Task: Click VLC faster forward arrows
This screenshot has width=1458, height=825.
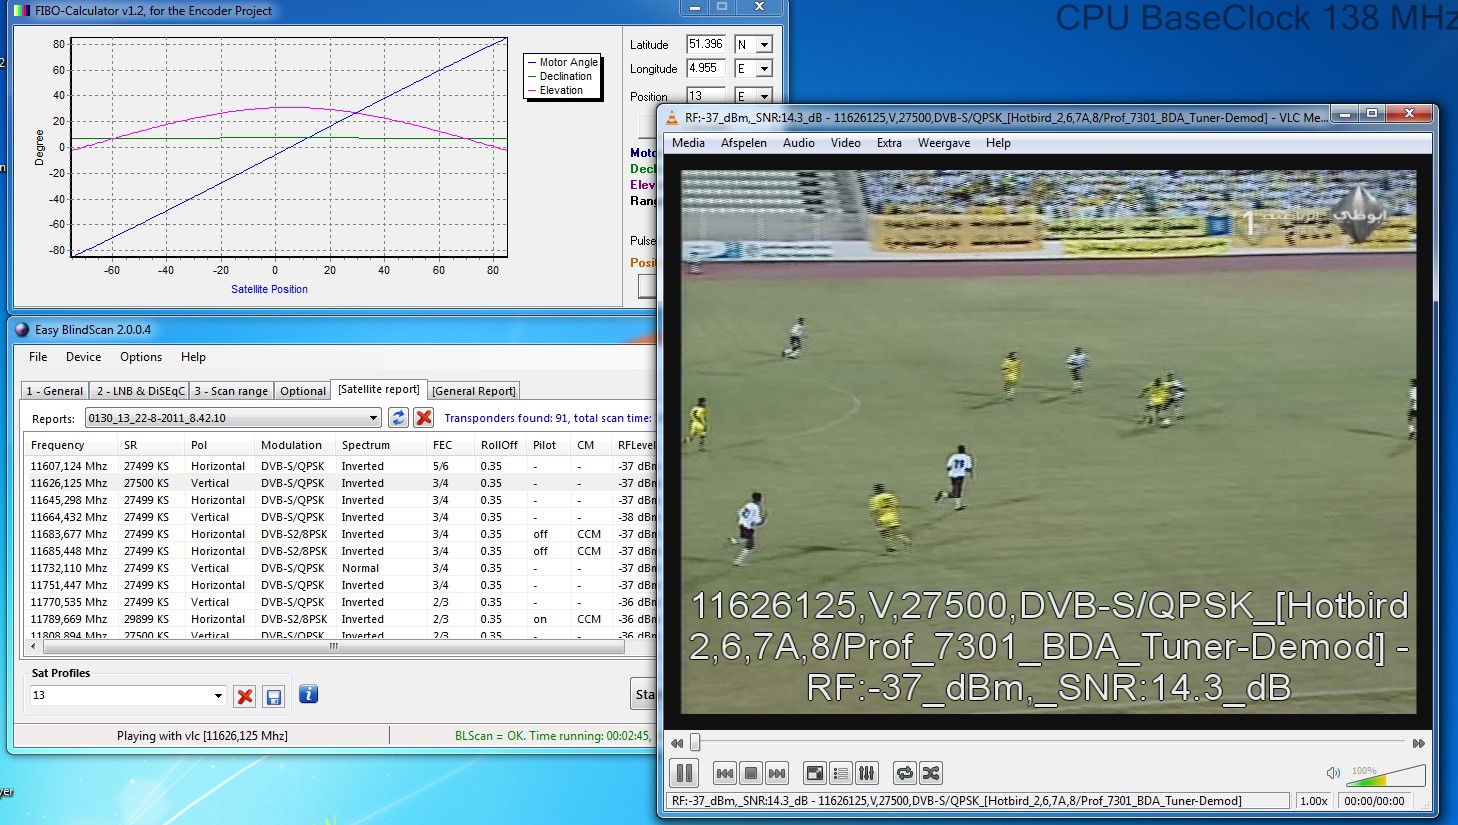Action: click(1418, 743)
